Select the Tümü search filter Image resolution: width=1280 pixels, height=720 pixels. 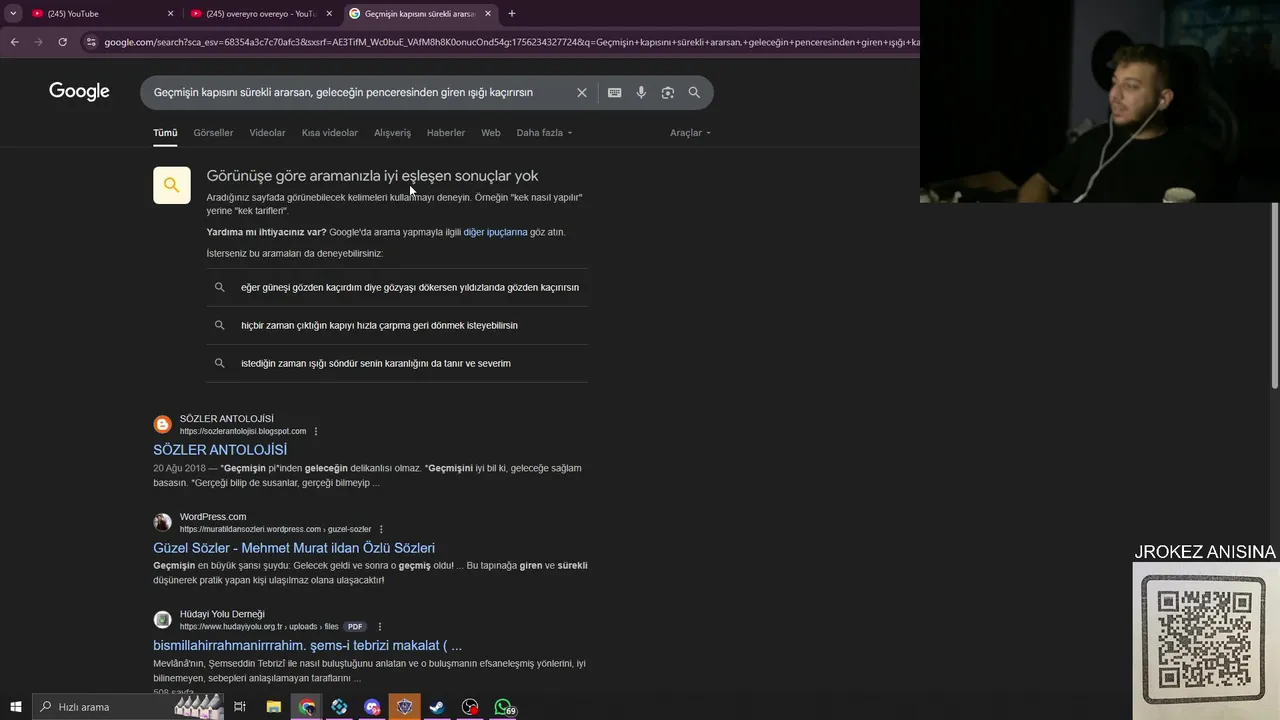[x=165, y=133]
